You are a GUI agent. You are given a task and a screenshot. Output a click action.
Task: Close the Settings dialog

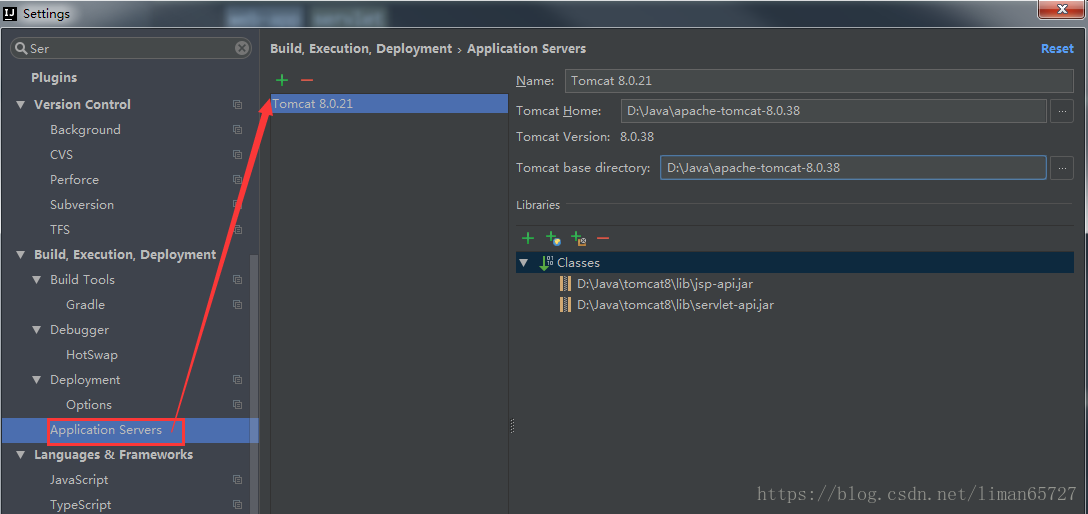(1062, 10)
